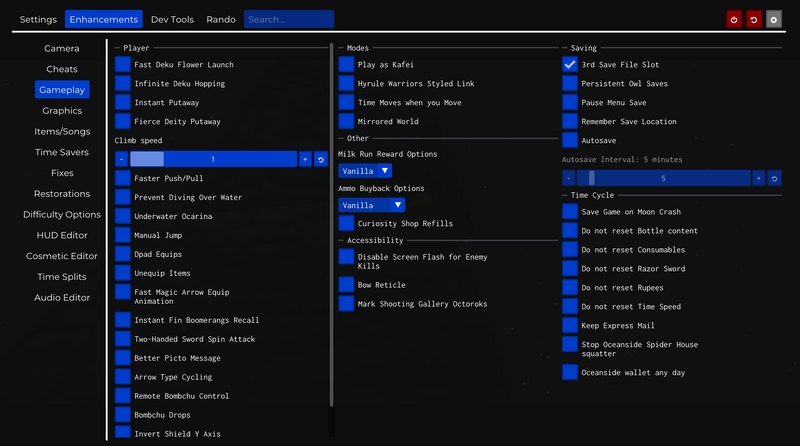Toggle Pause Menu Save checkbox
The width and height of the screenshot is (800, 446).
tap(570, 102)
